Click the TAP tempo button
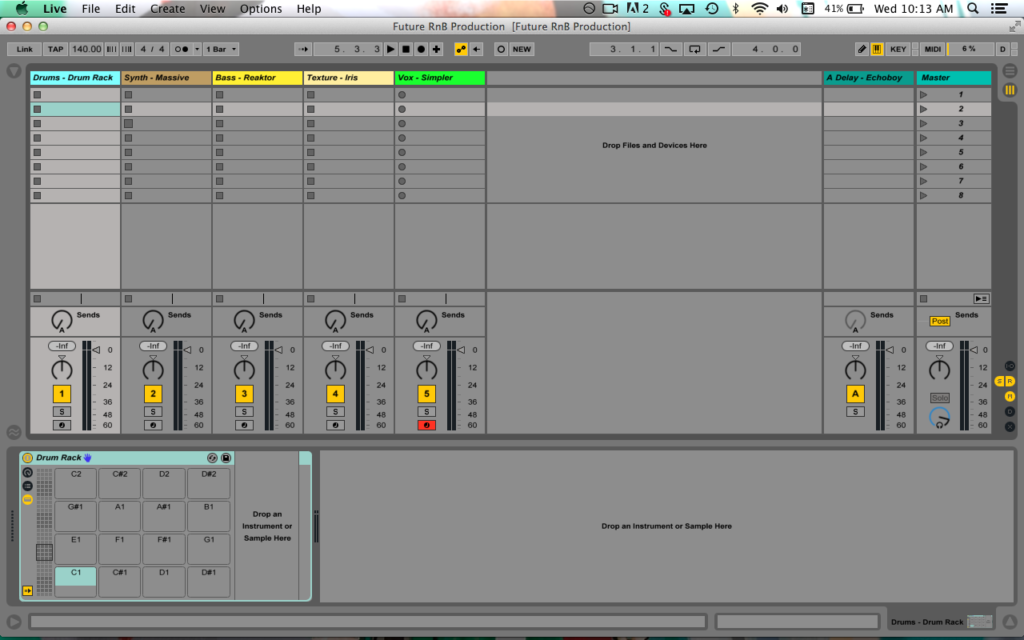The height and width of the screenshot is (640, 1024). [56, 49]
